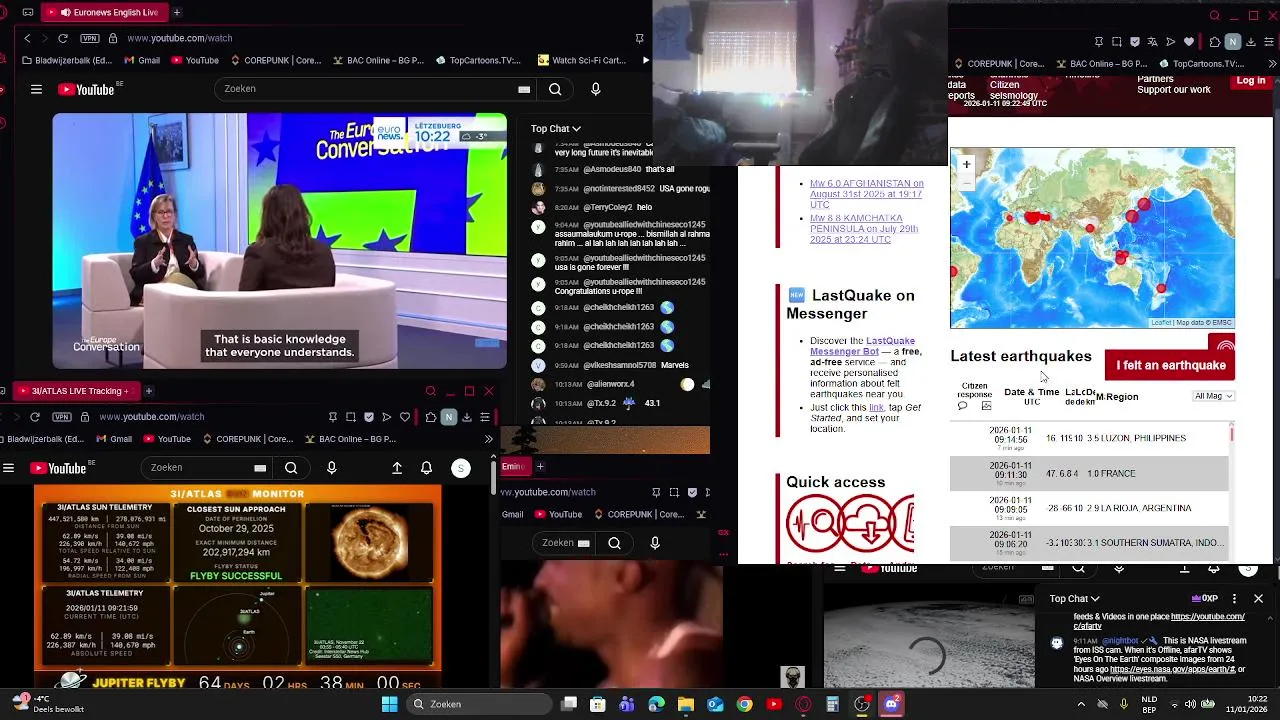1280x720 pixels.
Task: Open LastQuake Messenger Bot link
Action: click(x=862, y=346)
